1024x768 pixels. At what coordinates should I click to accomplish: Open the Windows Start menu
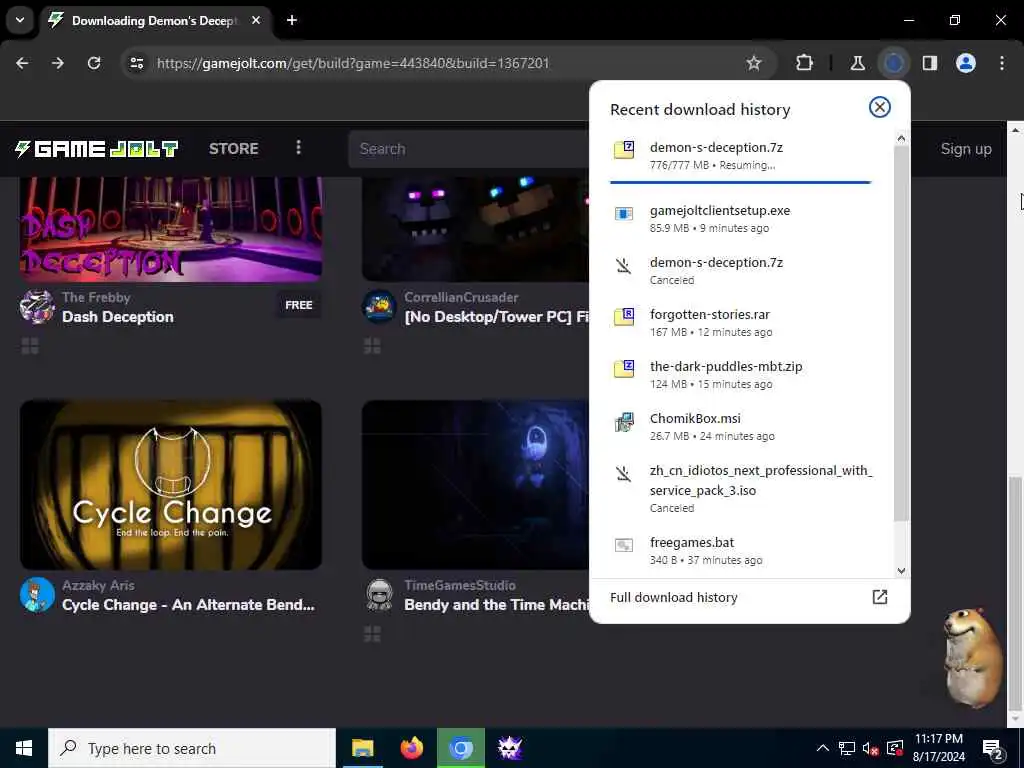pos(24,748)
